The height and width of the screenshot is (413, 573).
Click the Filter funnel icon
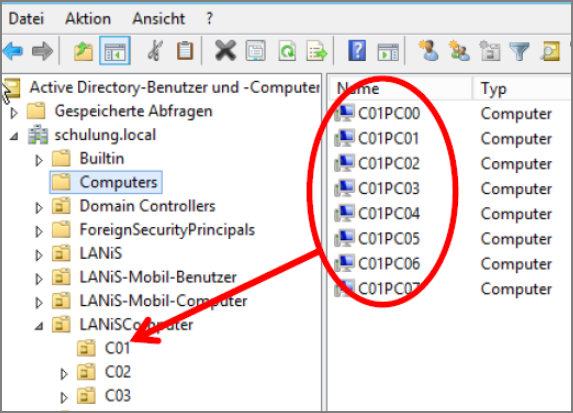point(519,51)
